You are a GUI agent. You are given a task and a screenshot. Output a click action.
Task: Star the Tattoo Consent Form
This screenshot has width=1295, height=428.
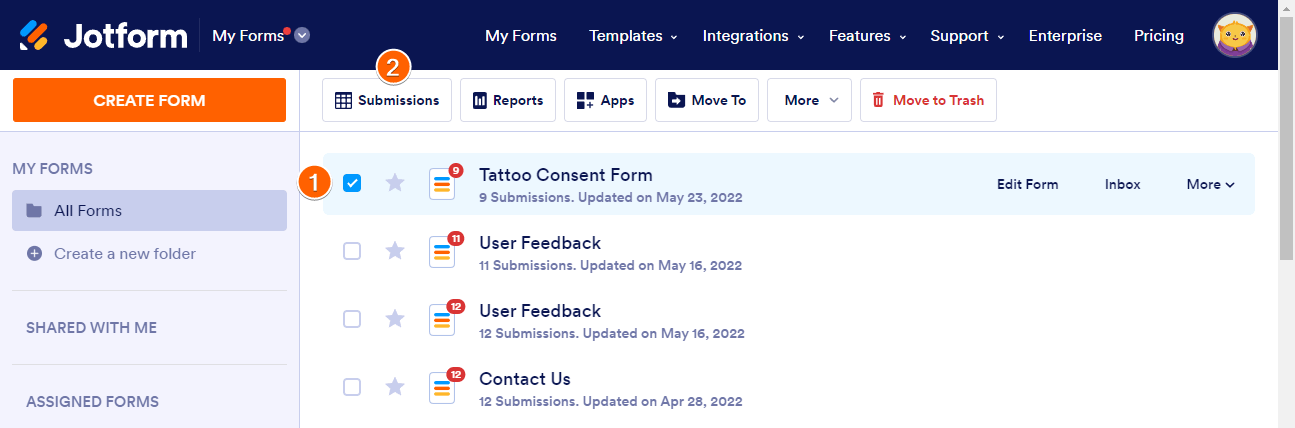395,183
